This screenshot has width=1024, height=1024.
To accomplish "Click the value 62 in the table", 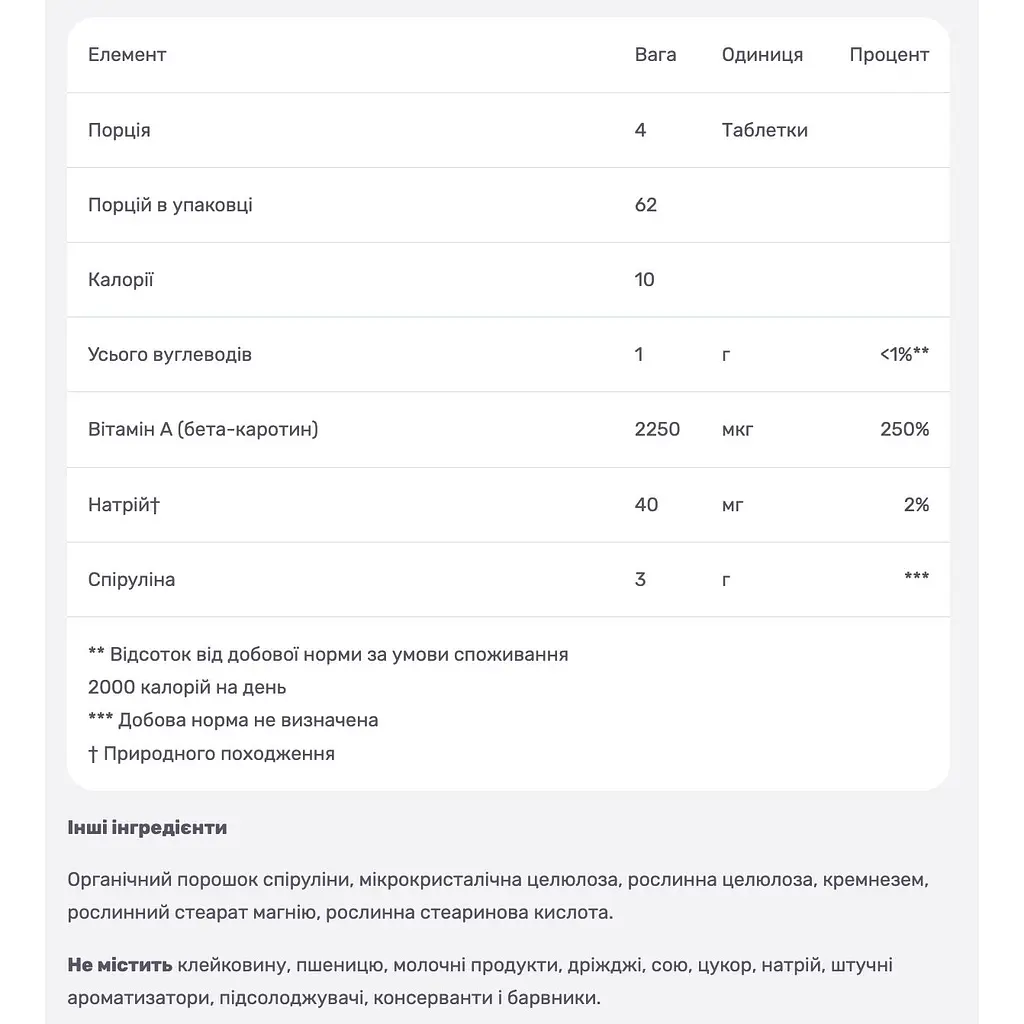I will coord(646,205).
